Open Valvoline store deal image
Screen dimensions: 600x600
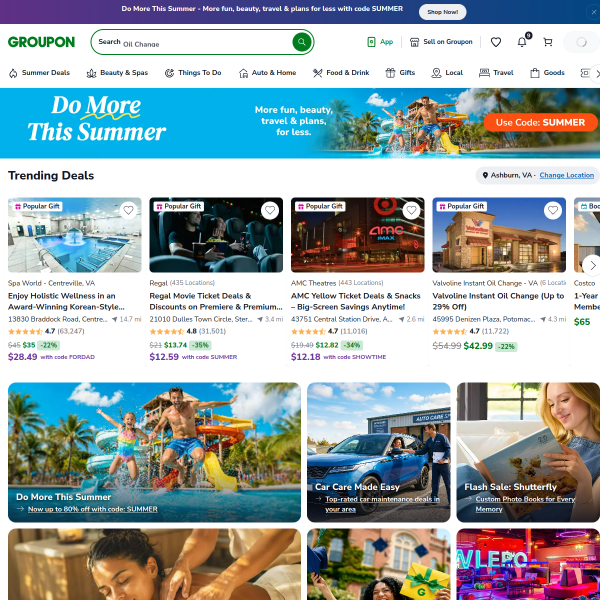tap(499, 235)
